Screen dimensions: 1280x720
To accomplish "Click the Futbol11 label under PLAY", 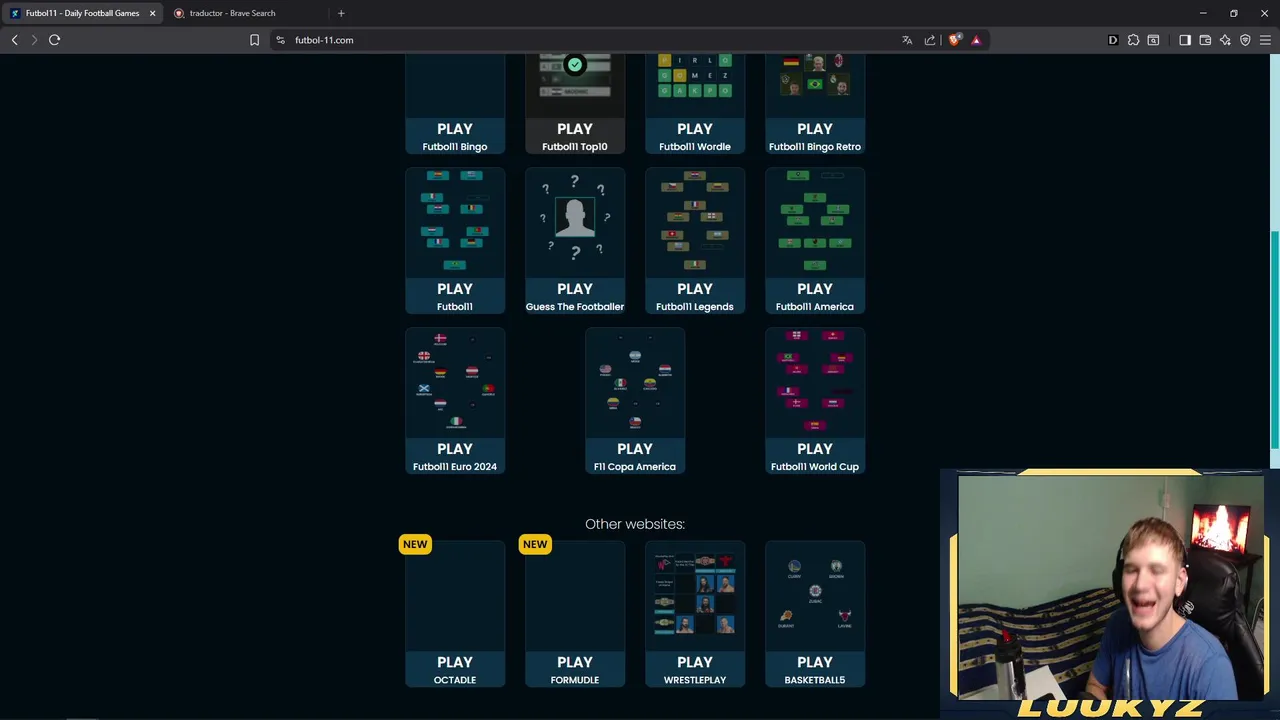I will point(455,307).
